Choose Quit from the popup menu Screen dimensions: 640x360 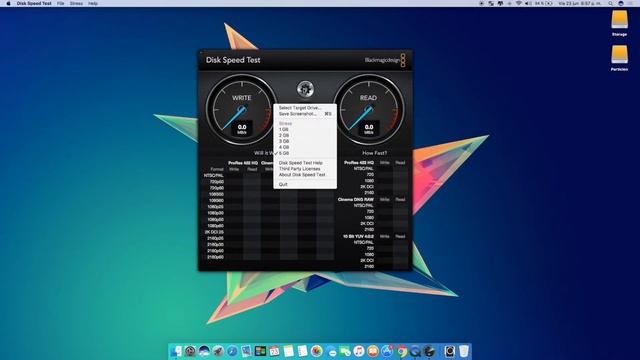[305, 184]
